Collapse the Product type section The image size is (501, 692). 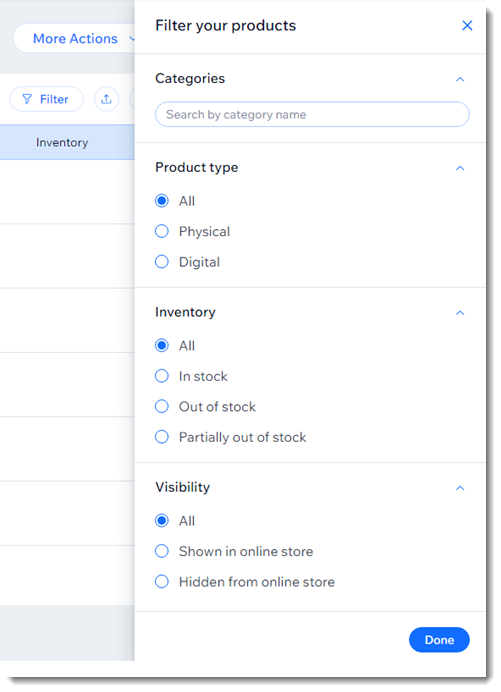[460, 168]
